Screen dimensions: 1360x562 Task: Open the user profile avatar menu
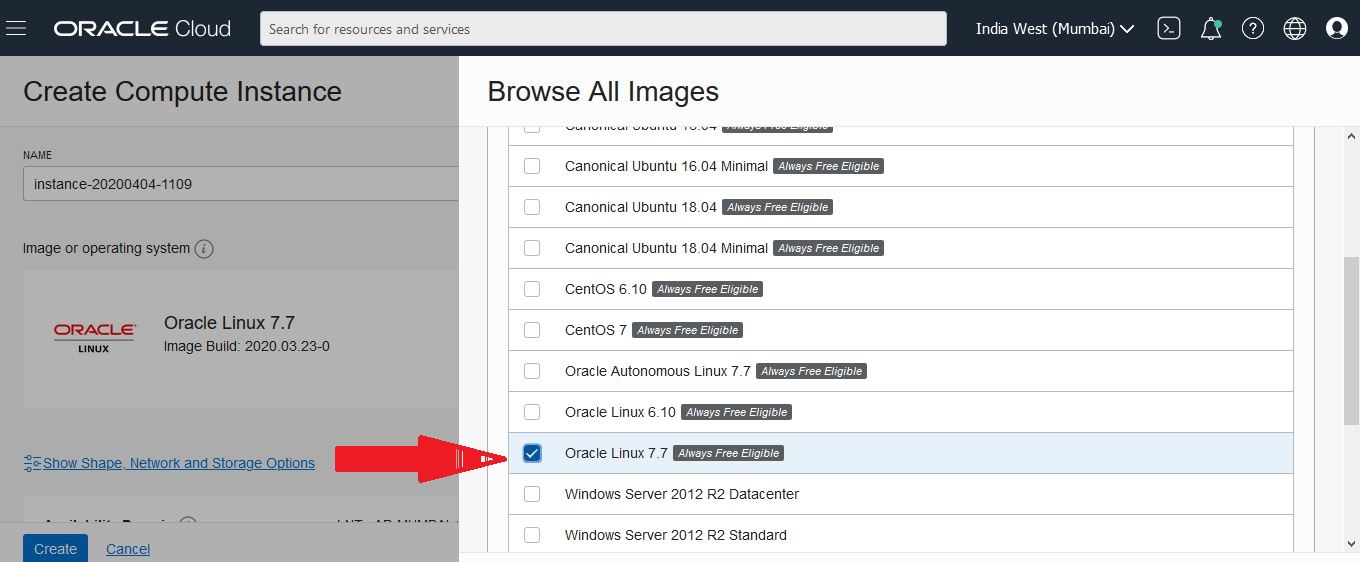pos(1337,29)
